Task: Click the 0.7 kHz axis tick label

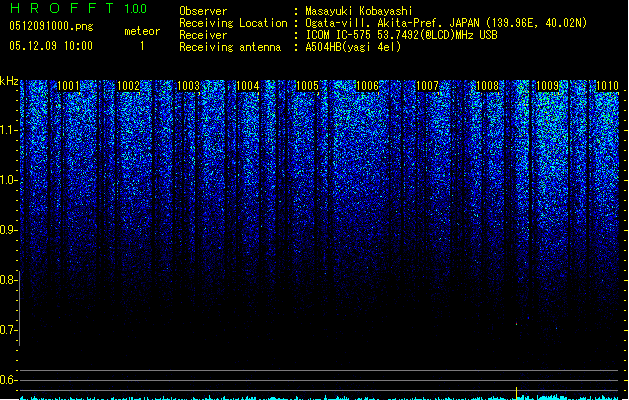Action: [x=8, y=330]
